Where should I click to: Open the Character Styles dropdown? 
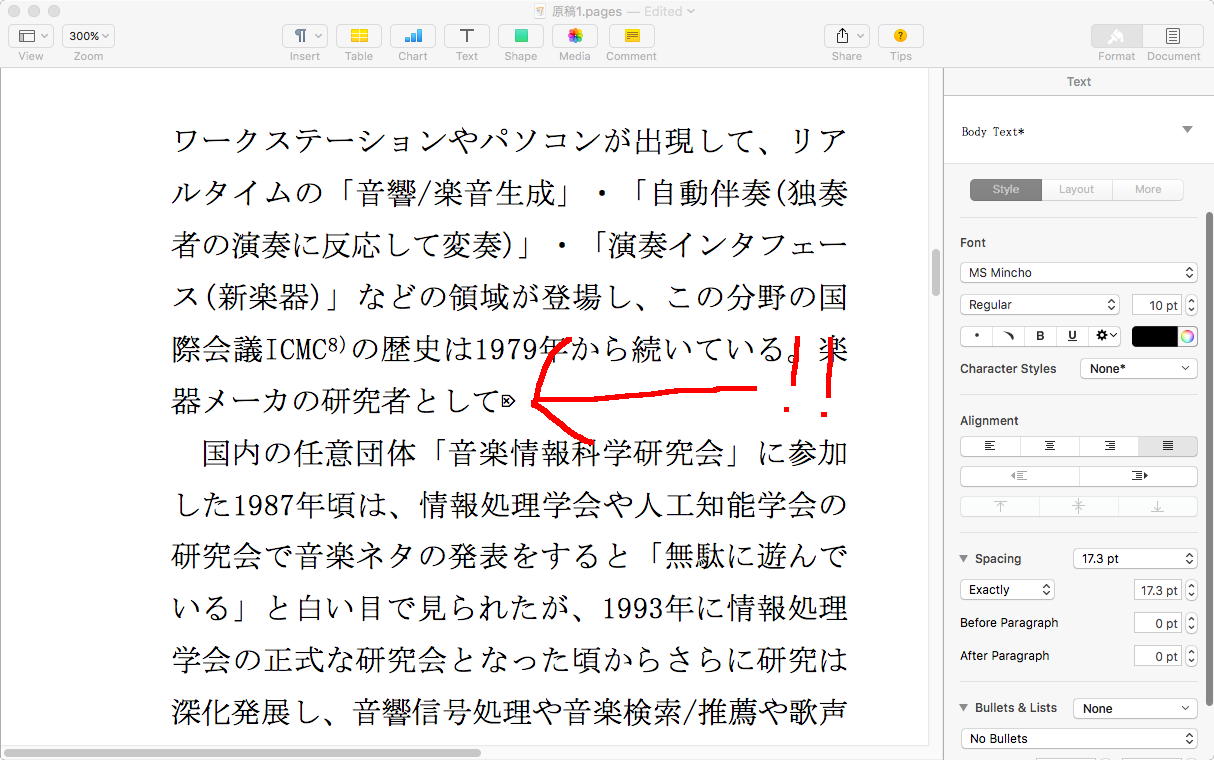pyautogui.click(x=1138, y=369)
